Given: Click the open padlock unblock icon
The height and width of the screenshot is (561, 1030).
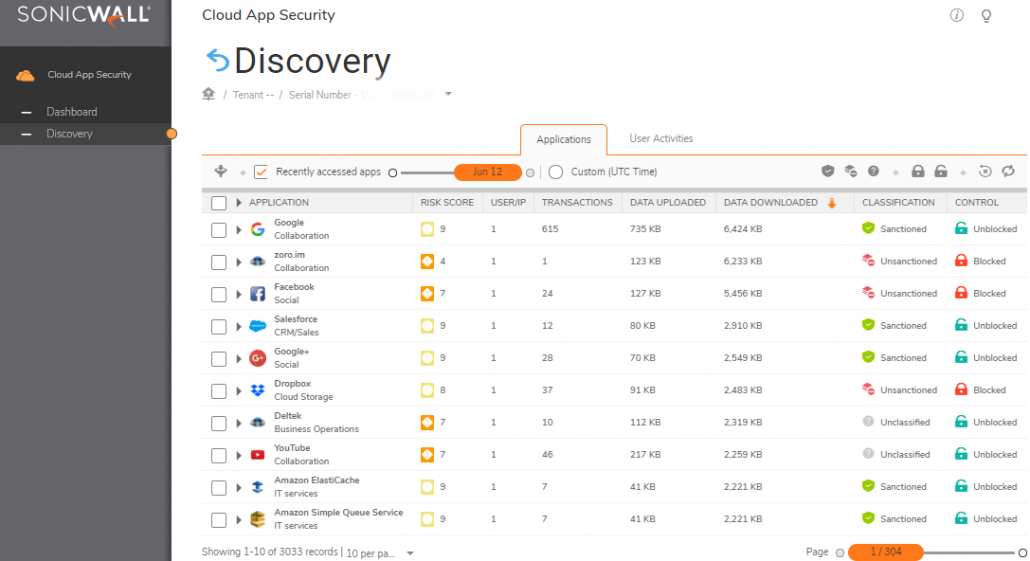Looking at the screenshot, I should click(x=941, y=171).
